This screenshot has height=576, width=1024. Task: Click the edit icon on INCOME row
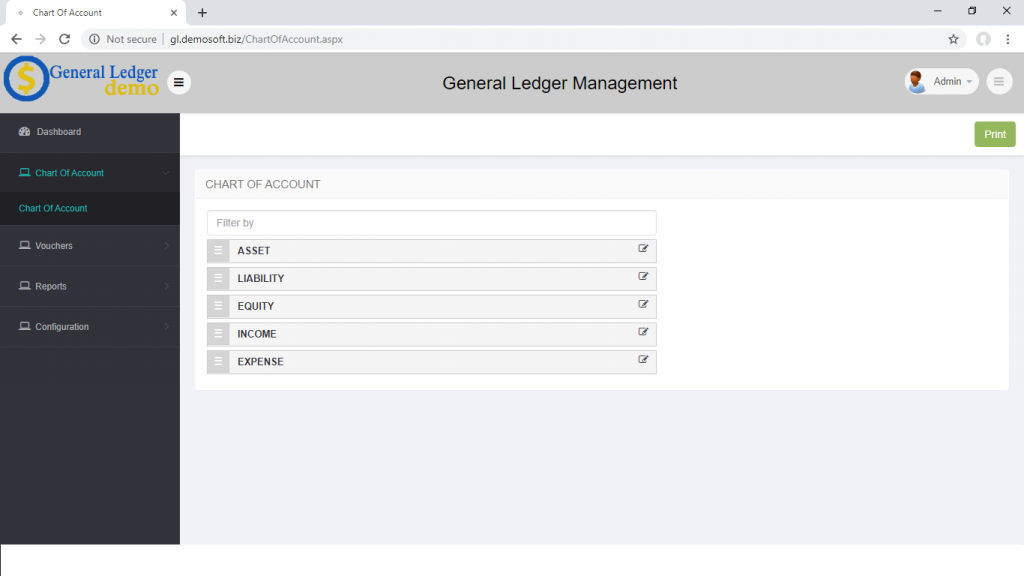(643, 332)
